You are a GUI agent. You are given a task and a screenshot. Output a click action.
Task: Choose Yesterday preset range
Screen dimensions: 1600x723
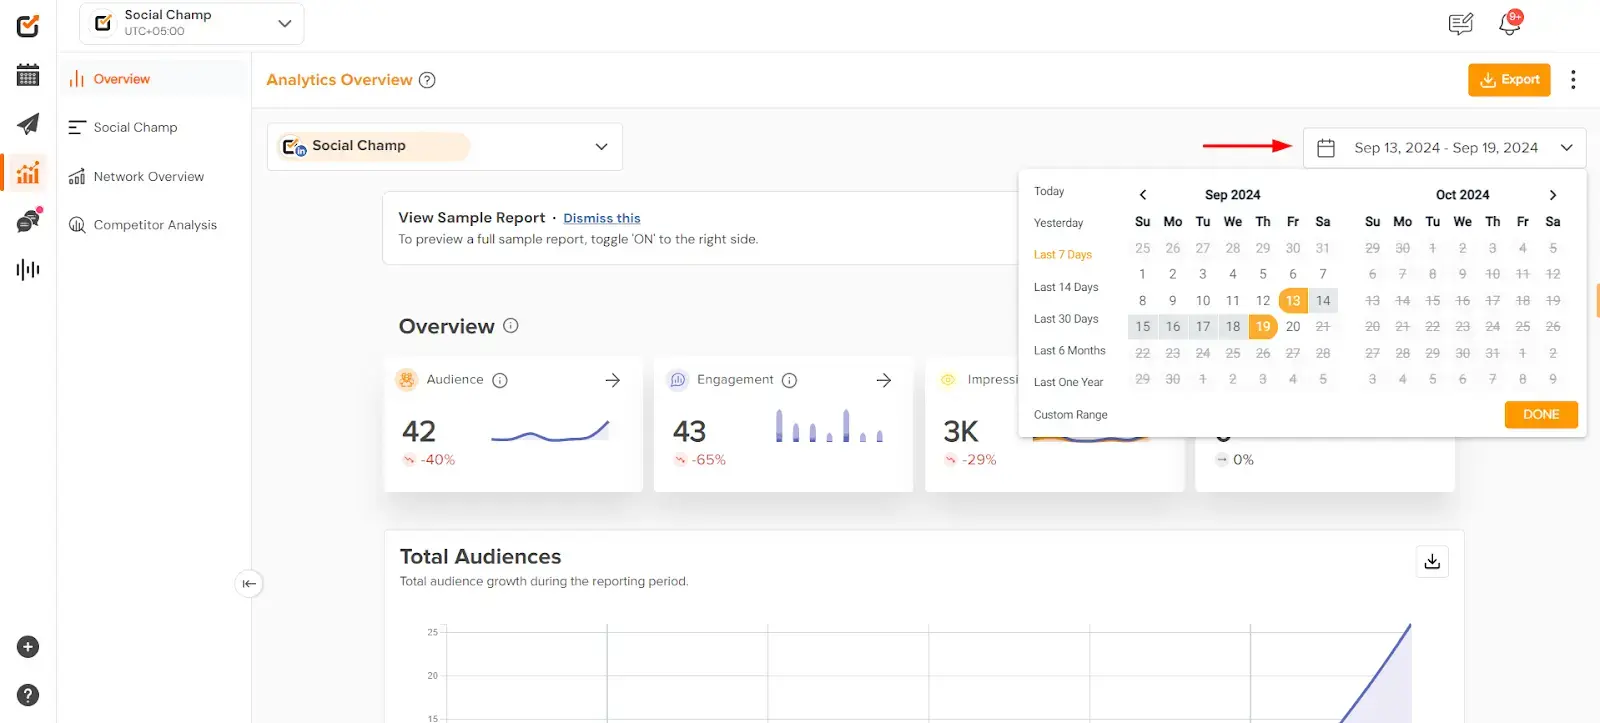tap(1058, 223)
